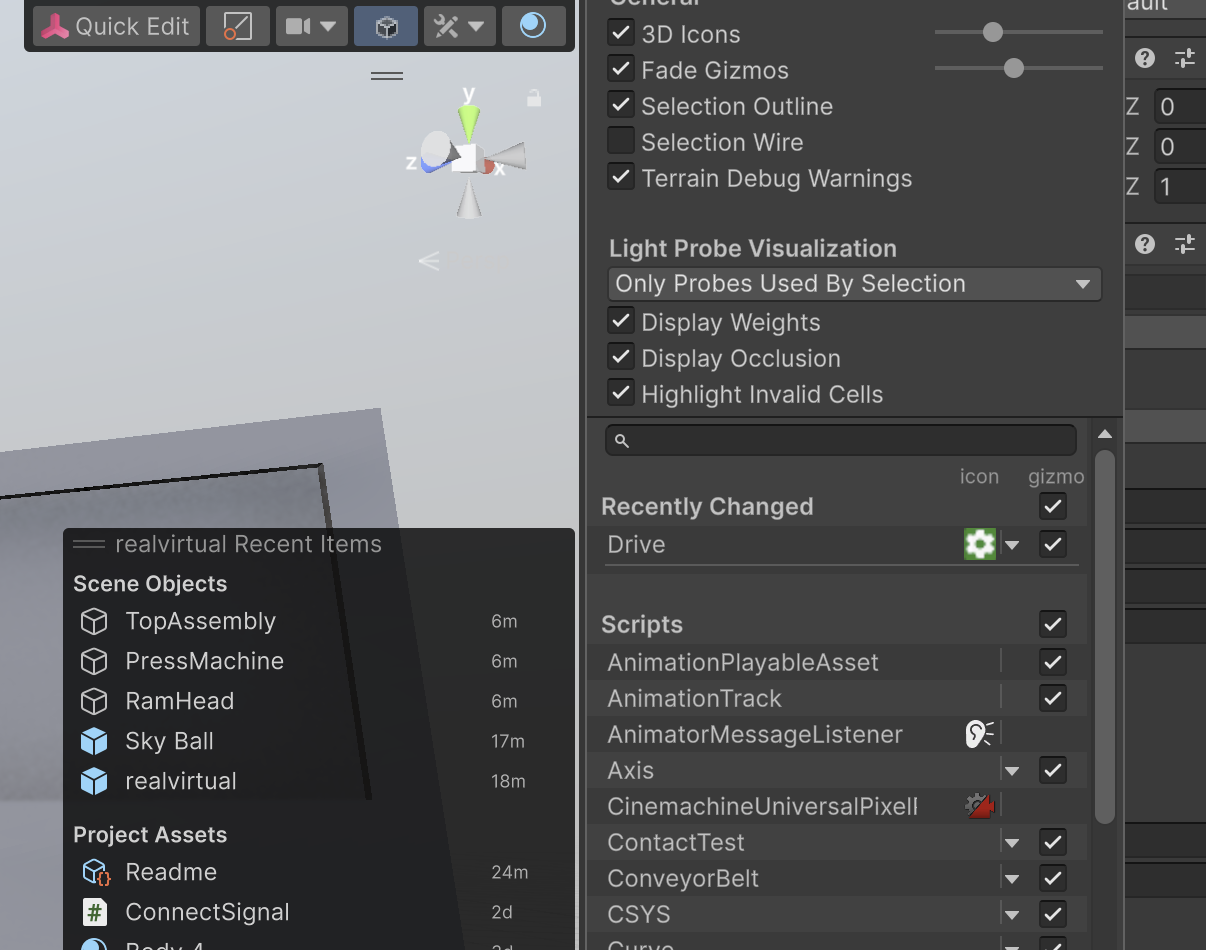Adjust the Fade Gizmos slider
Screen dimensions: 1206x950
(x=1013, y=68)
